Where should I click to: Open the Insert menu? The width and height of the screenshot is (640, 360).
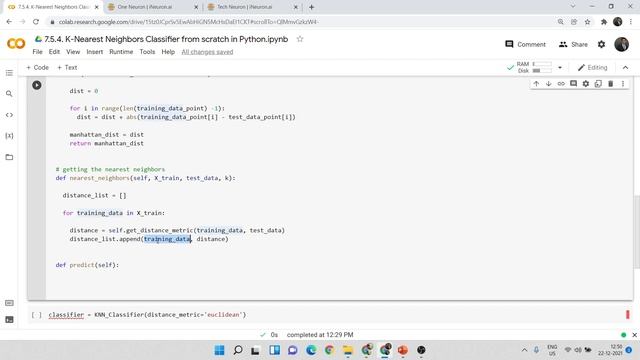click(95, 52)
